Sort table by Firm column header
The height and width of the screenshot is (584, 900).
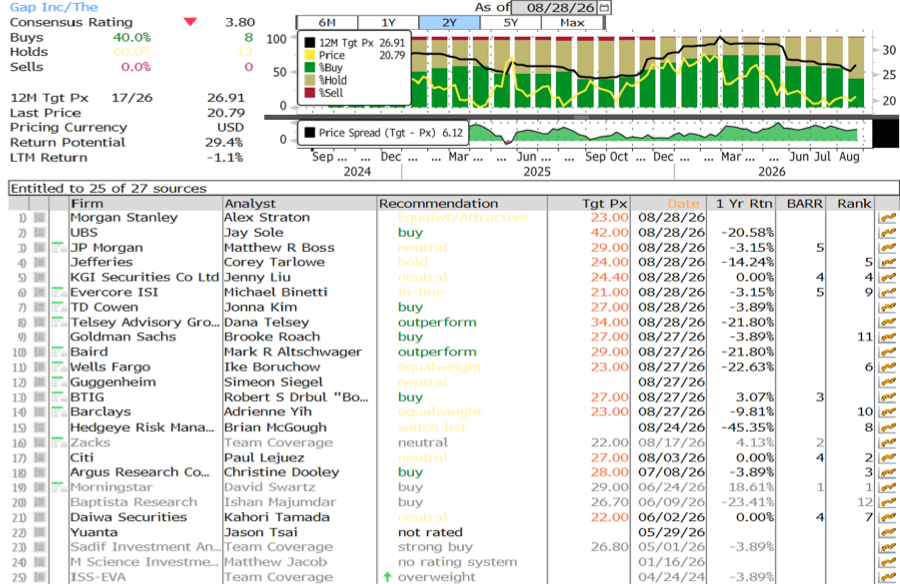146,203
